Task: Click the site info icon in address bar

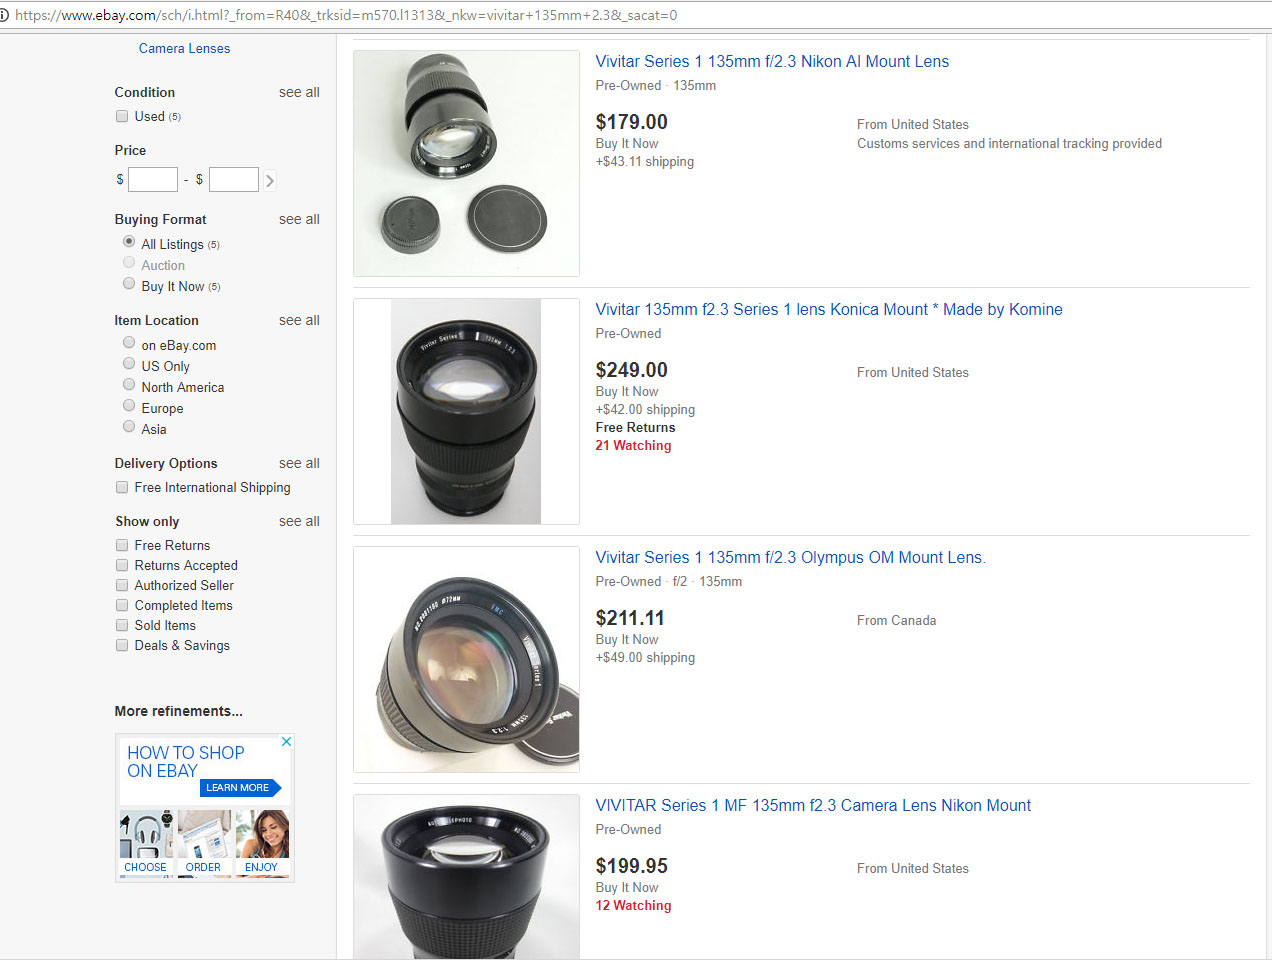Action: click(x=4, y=15)
